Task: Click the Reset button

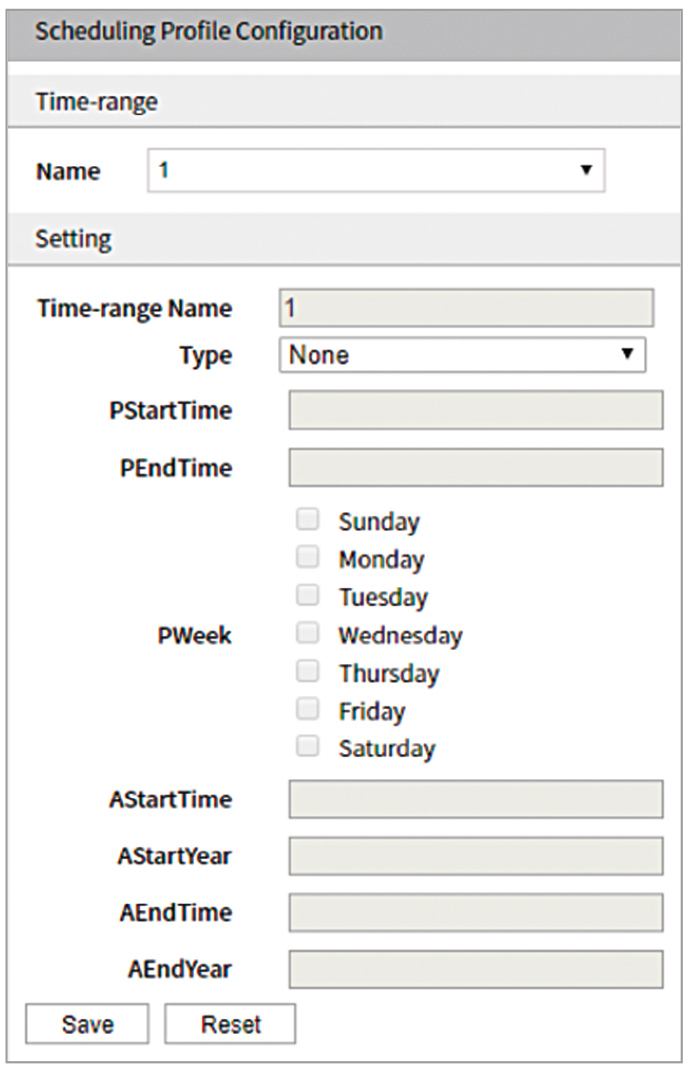Action: click(230, 1024)
